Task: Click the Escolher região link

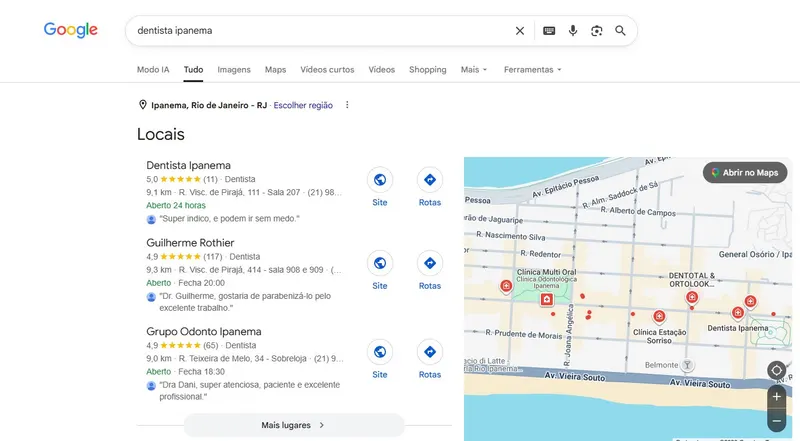Action: click(303, 105)
